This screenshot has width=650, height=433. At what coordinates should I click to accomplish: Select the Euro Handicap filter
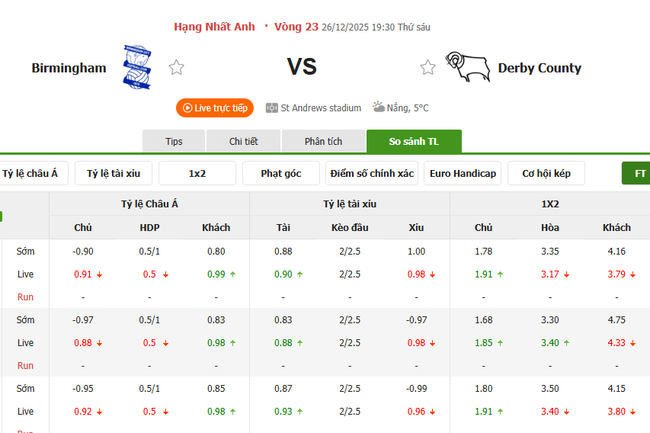click(462, 173)
